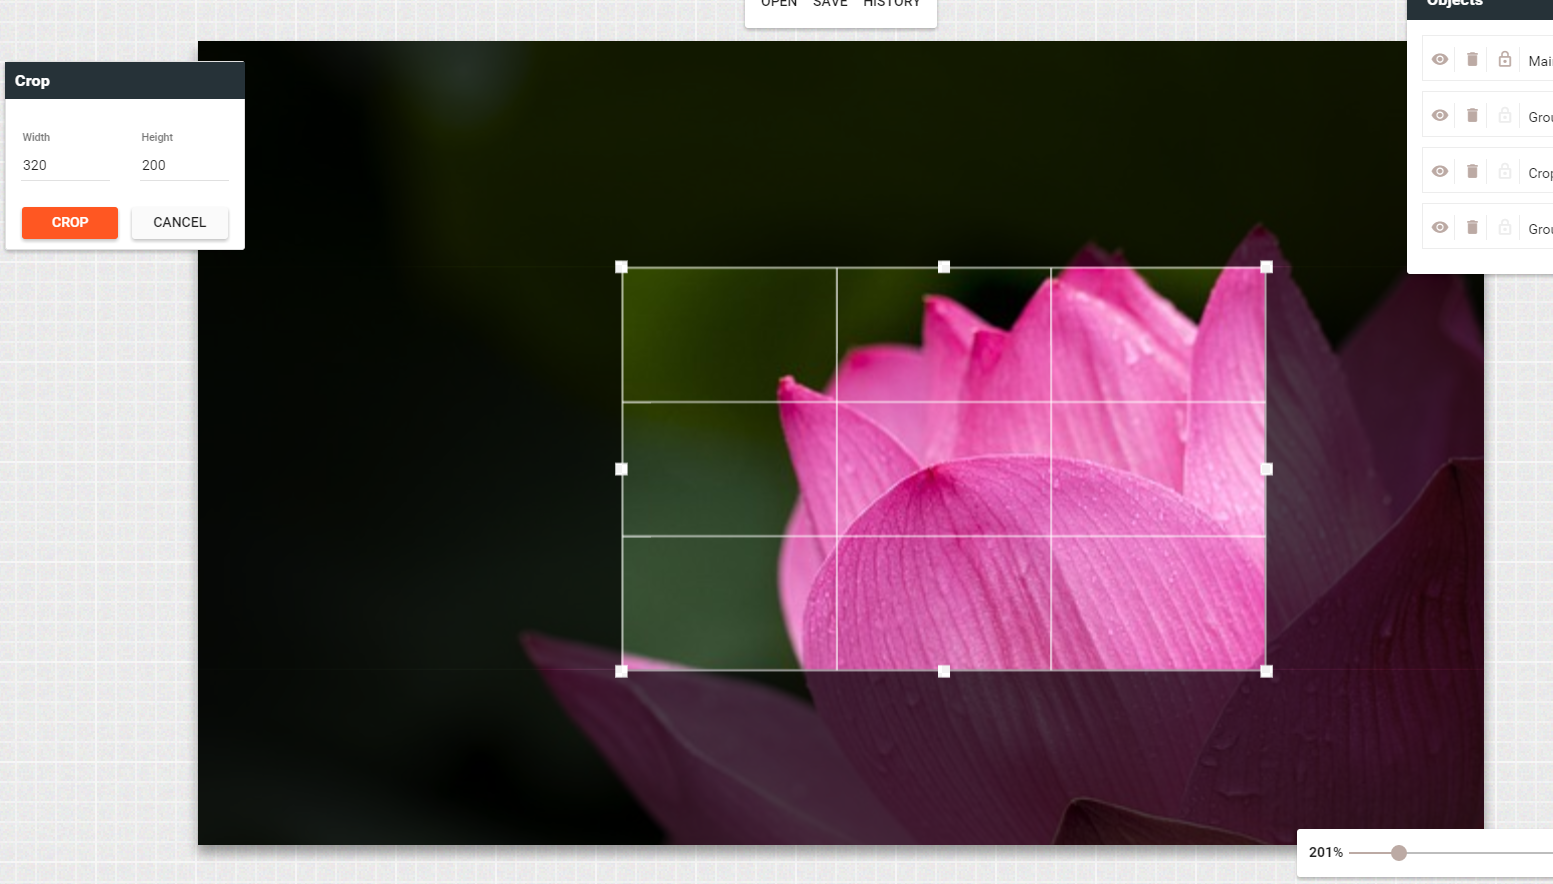Toggle visibility of the Crop layer
1553x884 pixels.
(1439, 172)
